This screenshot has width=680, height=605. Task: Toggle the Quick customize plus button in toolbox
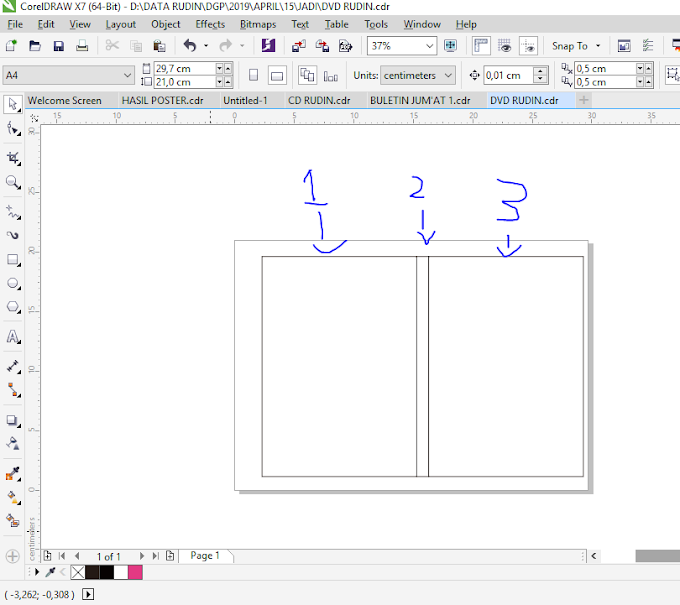[x=13, y=556]
